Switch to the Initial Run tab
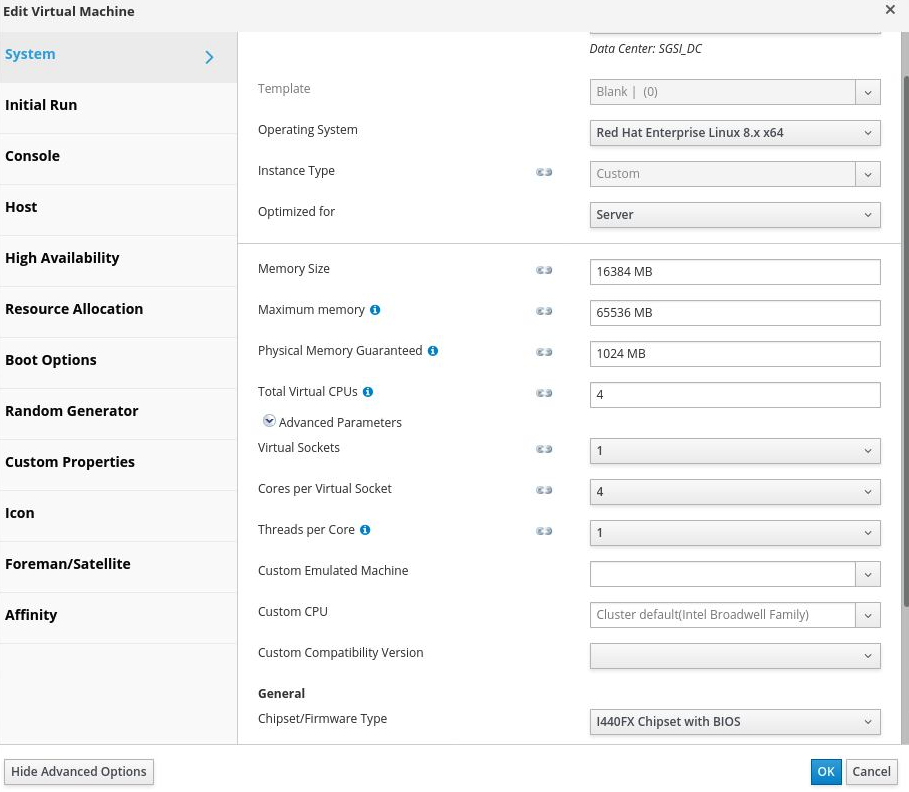Screen dimensions: 909x792 tap(41, 105)
